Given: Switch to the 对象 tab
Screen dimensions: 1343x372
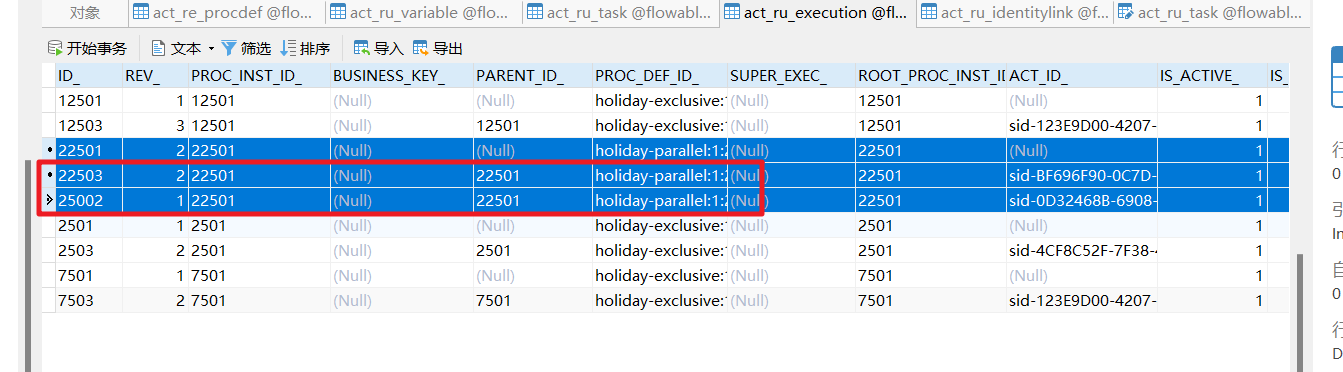Looking at the screenshot, I should click(x=85, y=13).
